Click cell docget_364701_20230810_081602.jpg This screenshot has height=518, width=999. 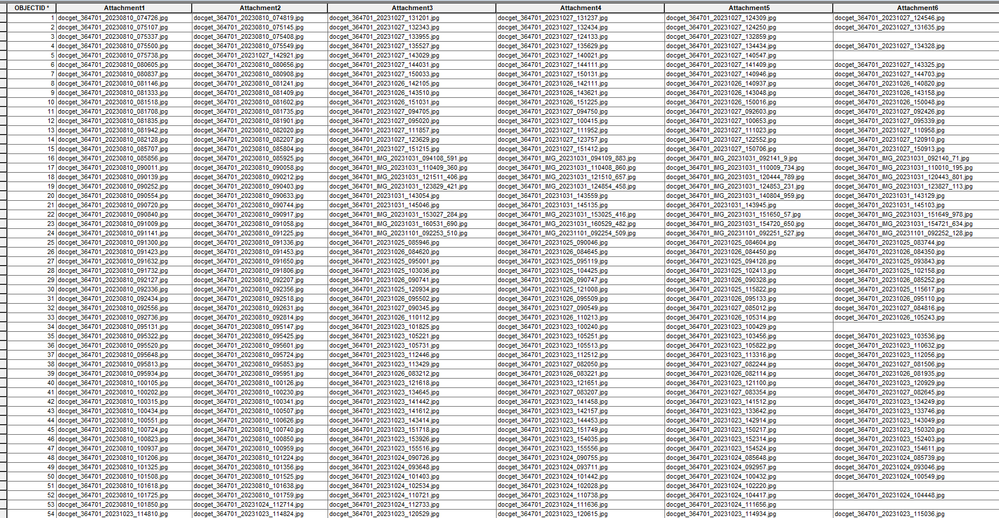260,102
